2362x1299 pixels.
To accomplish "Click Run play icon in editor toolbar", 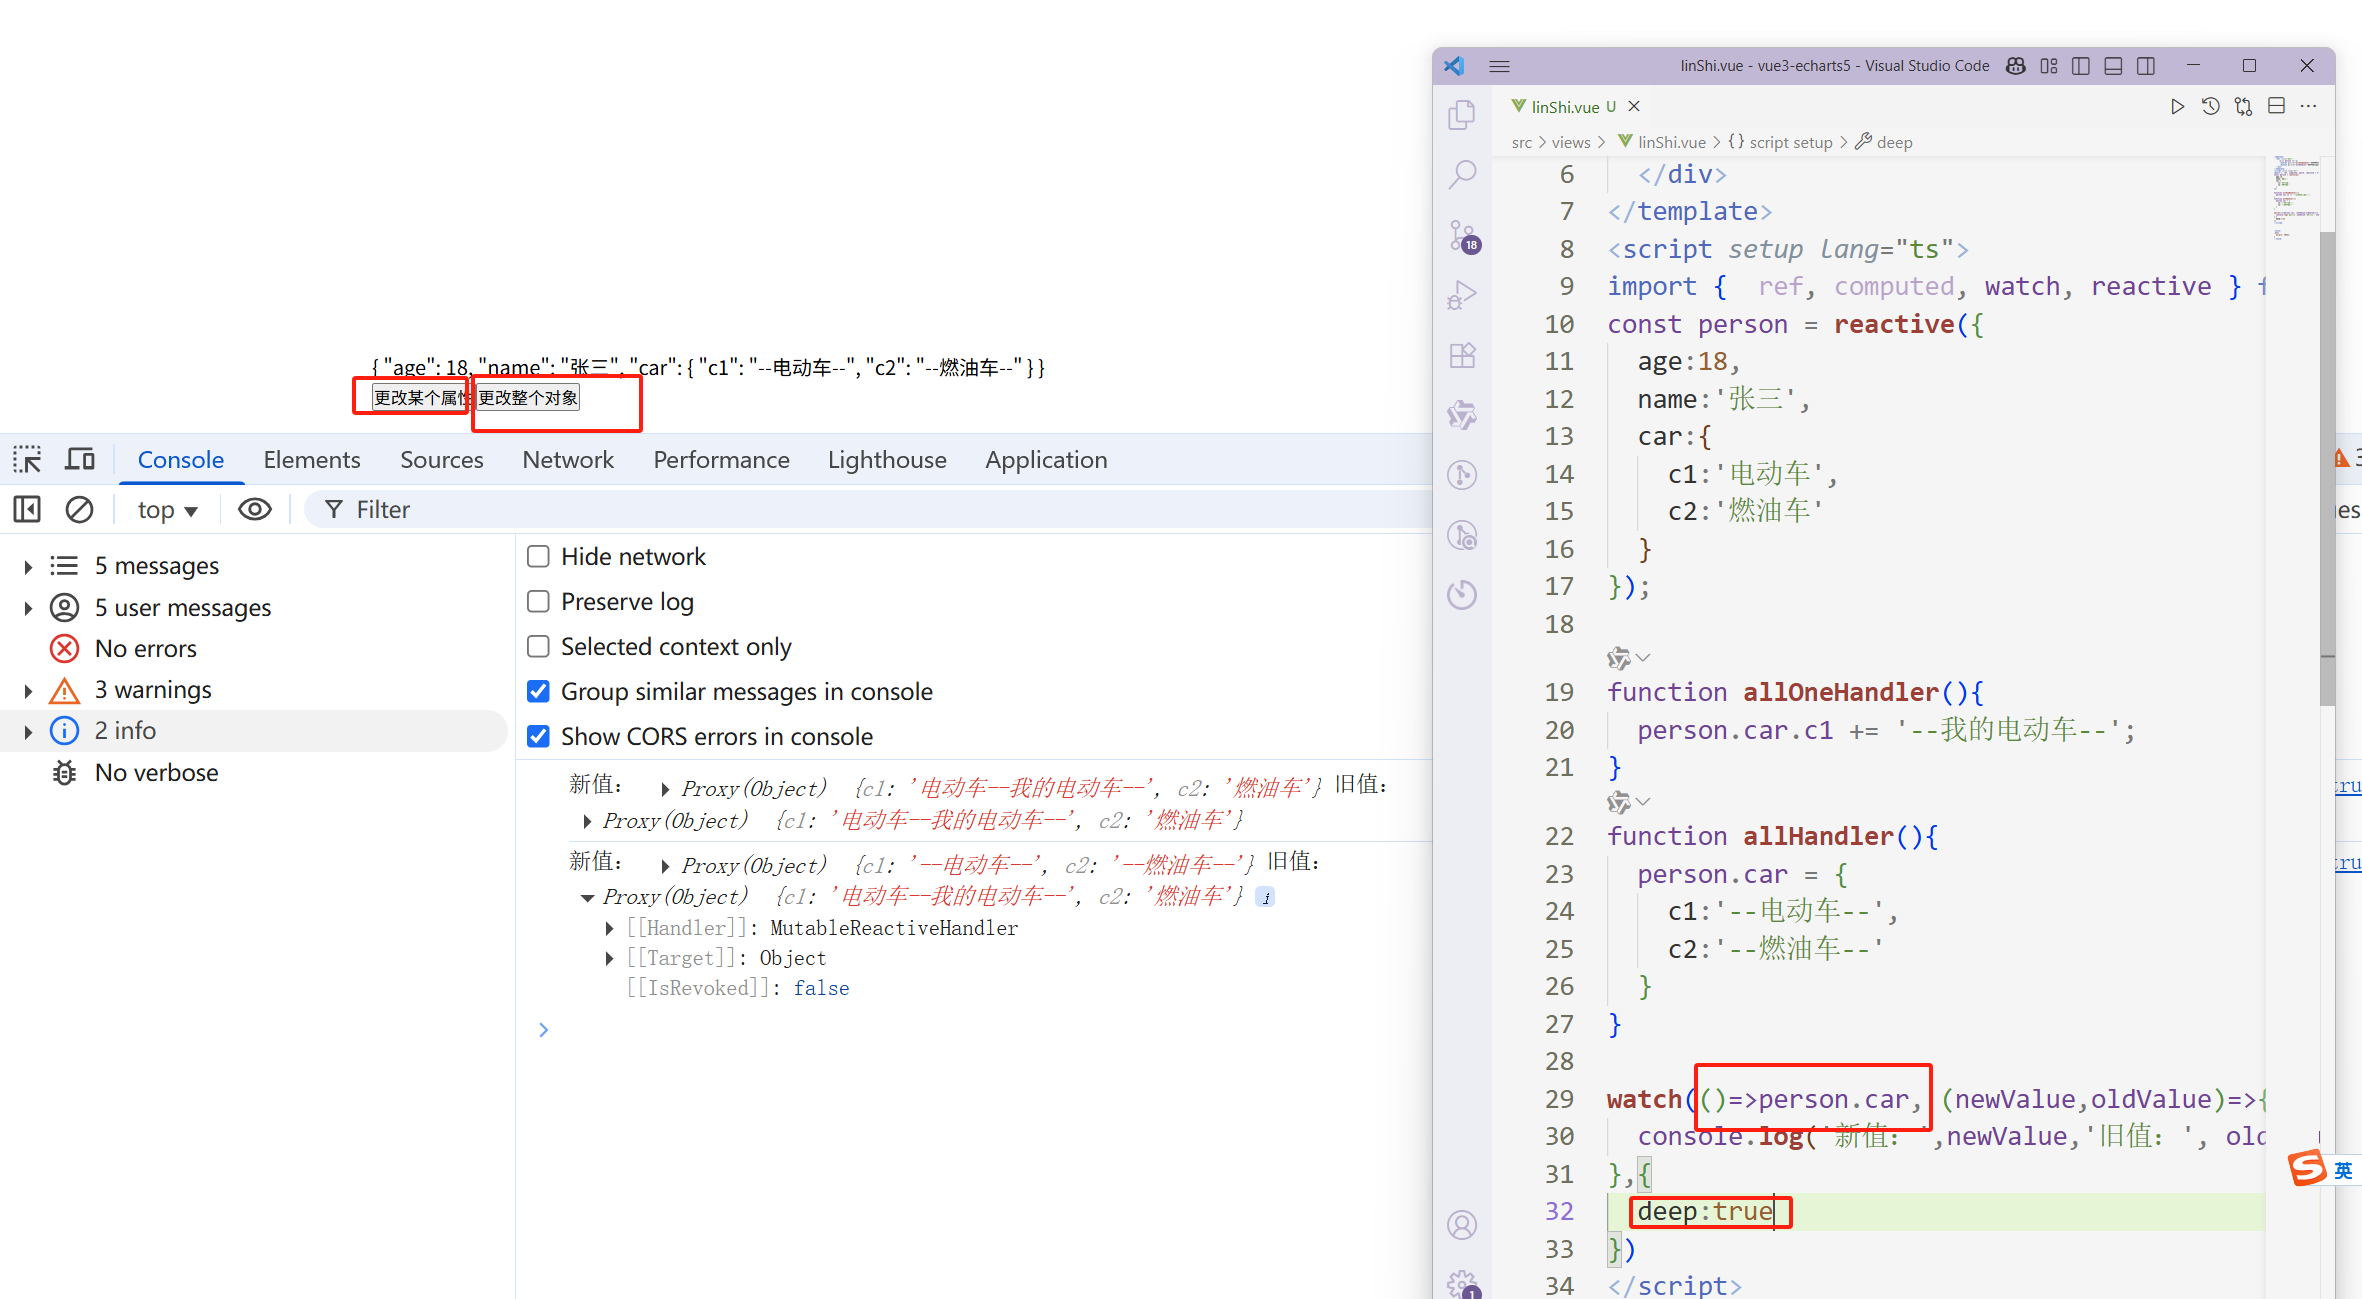I will point(2176,106).
